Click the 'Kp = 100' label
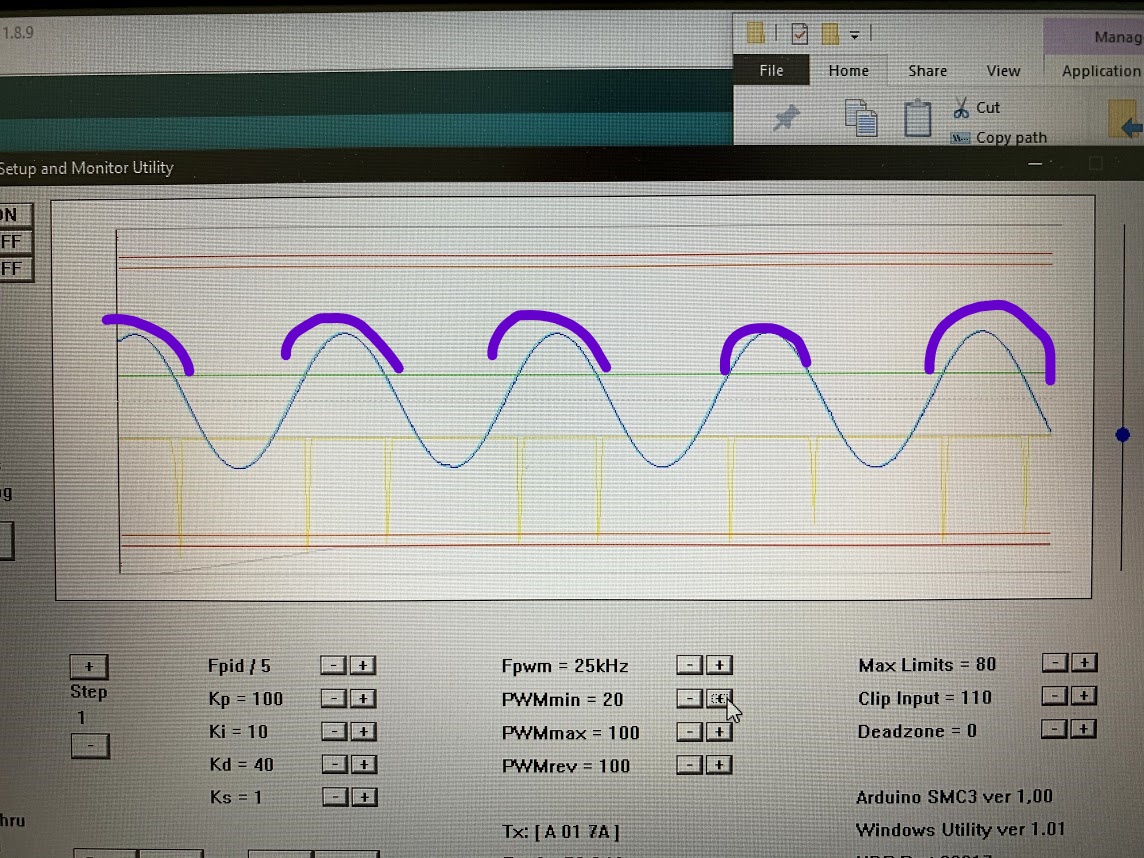Viewport: 1144px width, 858px height. pos(246,698)
